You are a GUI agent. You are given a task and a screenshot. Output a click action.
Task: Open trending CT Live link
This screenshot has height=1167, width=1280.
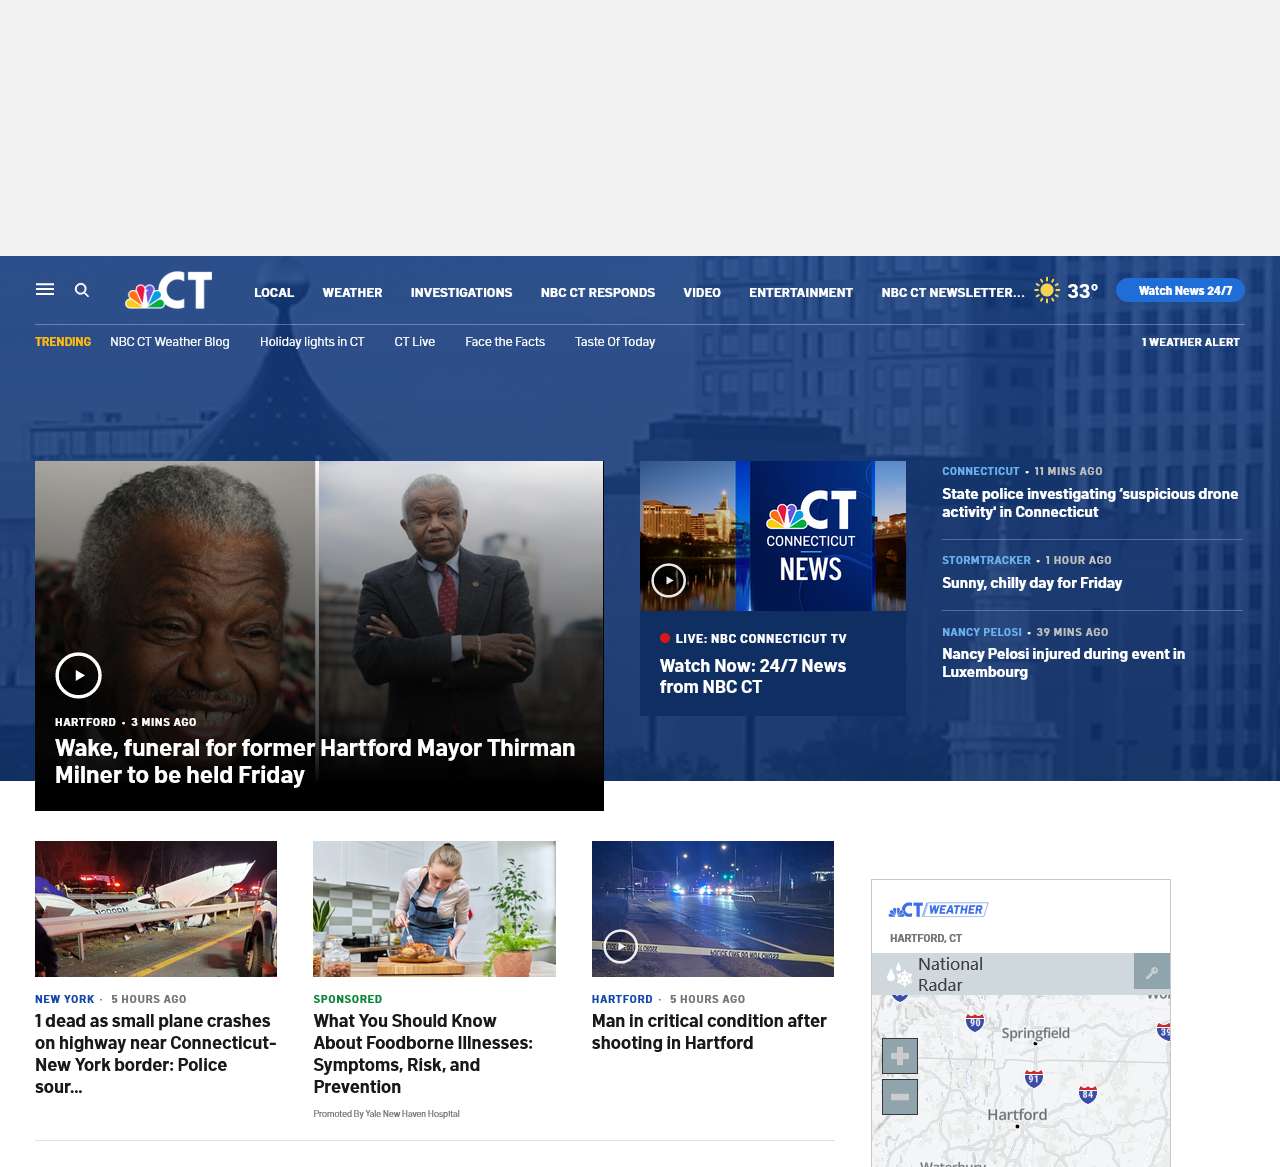[415, 342]
